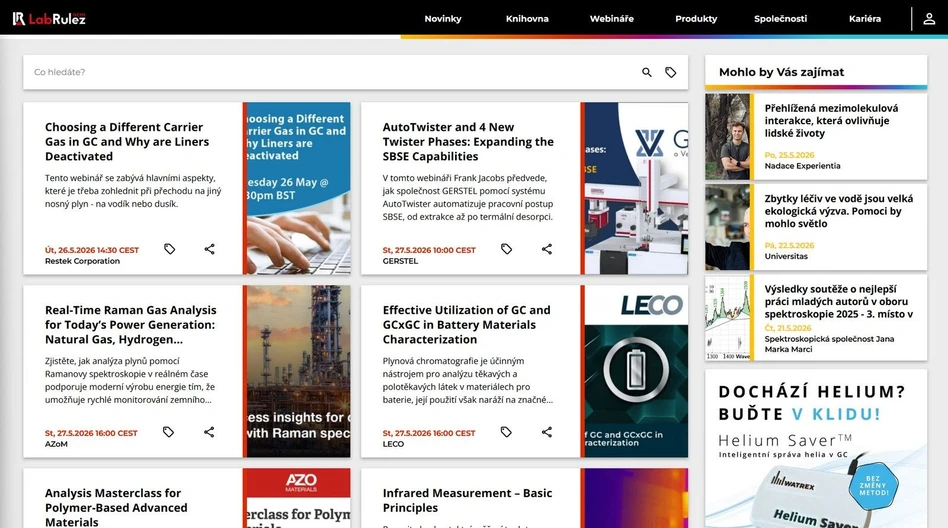Open 'Přehlížená mezimolekulová interakce' article
The width and height of the screenshot is (948, 528).
click(831, 120)
